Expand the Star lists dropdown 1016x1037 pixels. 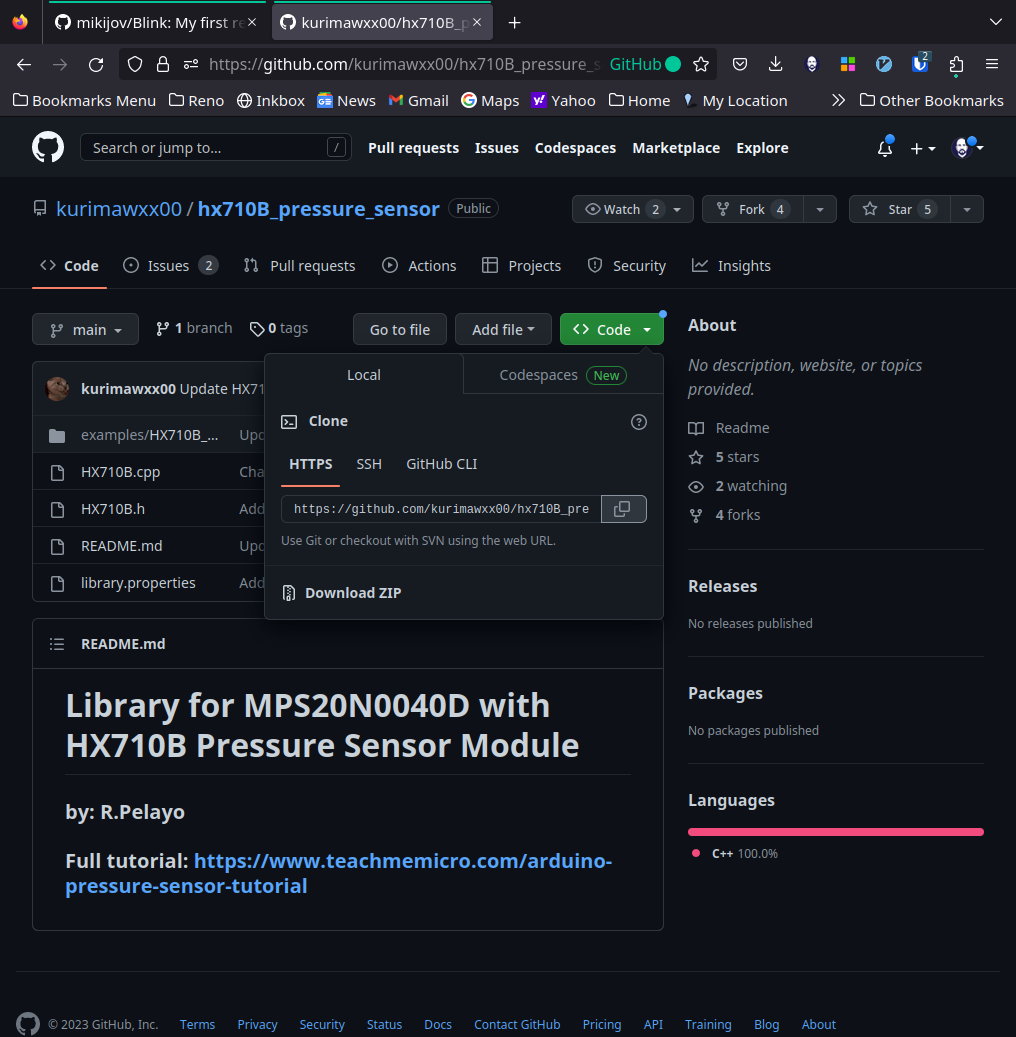[x=967, y=210]
